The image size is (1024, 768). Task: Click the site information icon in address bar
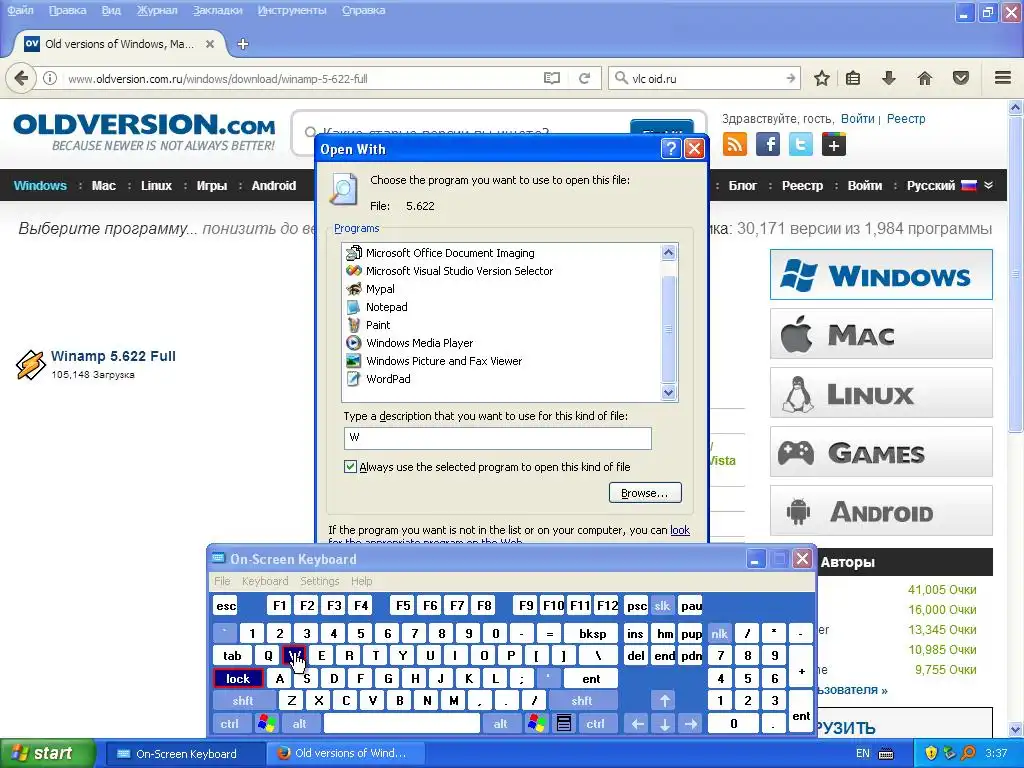click(x=50, y=78)
